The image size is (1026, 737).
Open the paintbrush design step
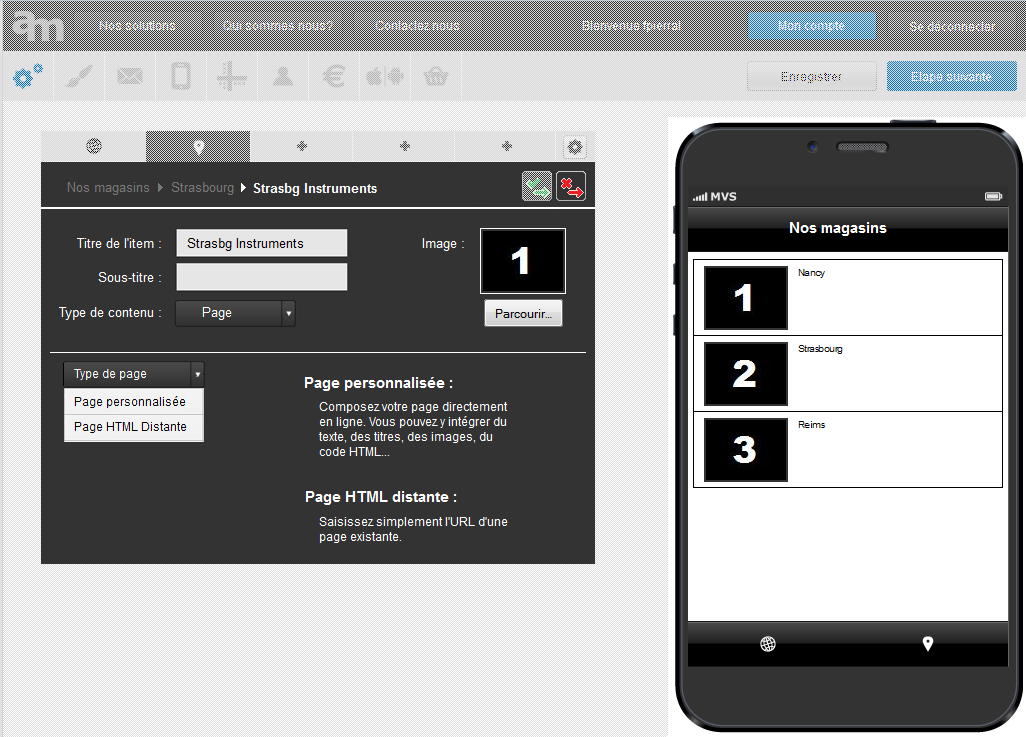(78, 77)
